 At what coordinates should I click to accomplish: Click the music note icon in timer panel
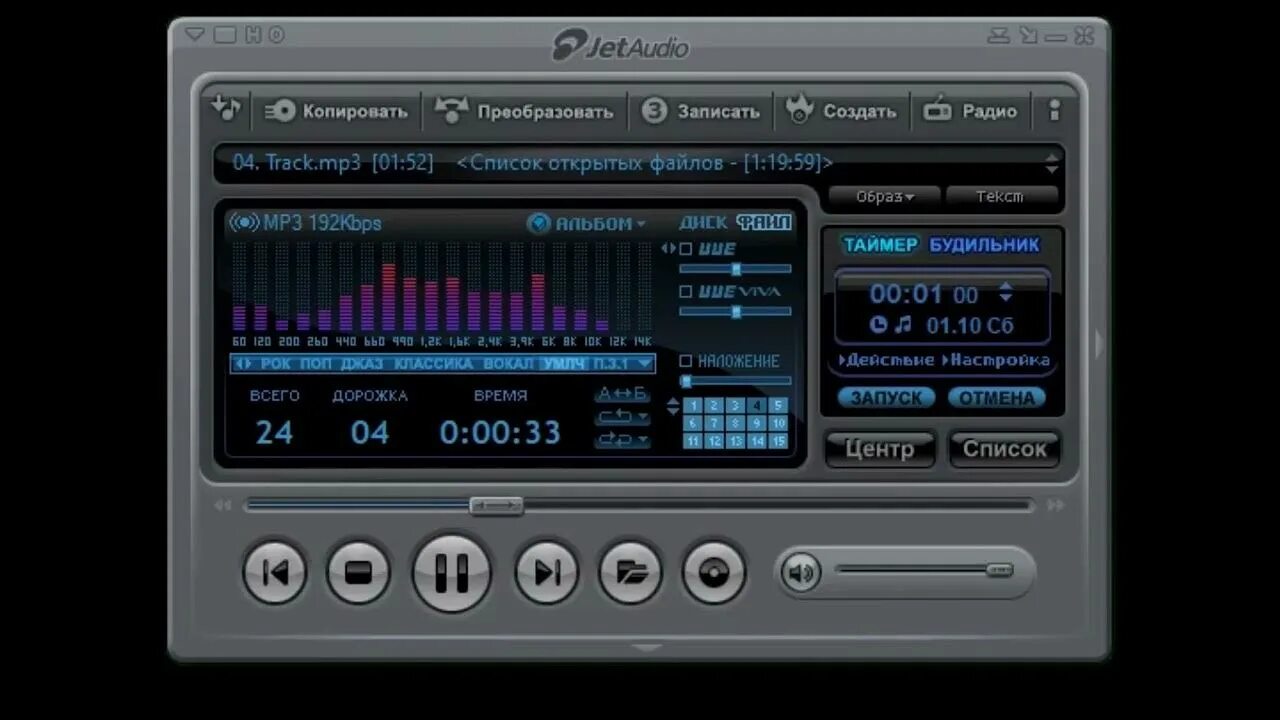coord(903,325)
